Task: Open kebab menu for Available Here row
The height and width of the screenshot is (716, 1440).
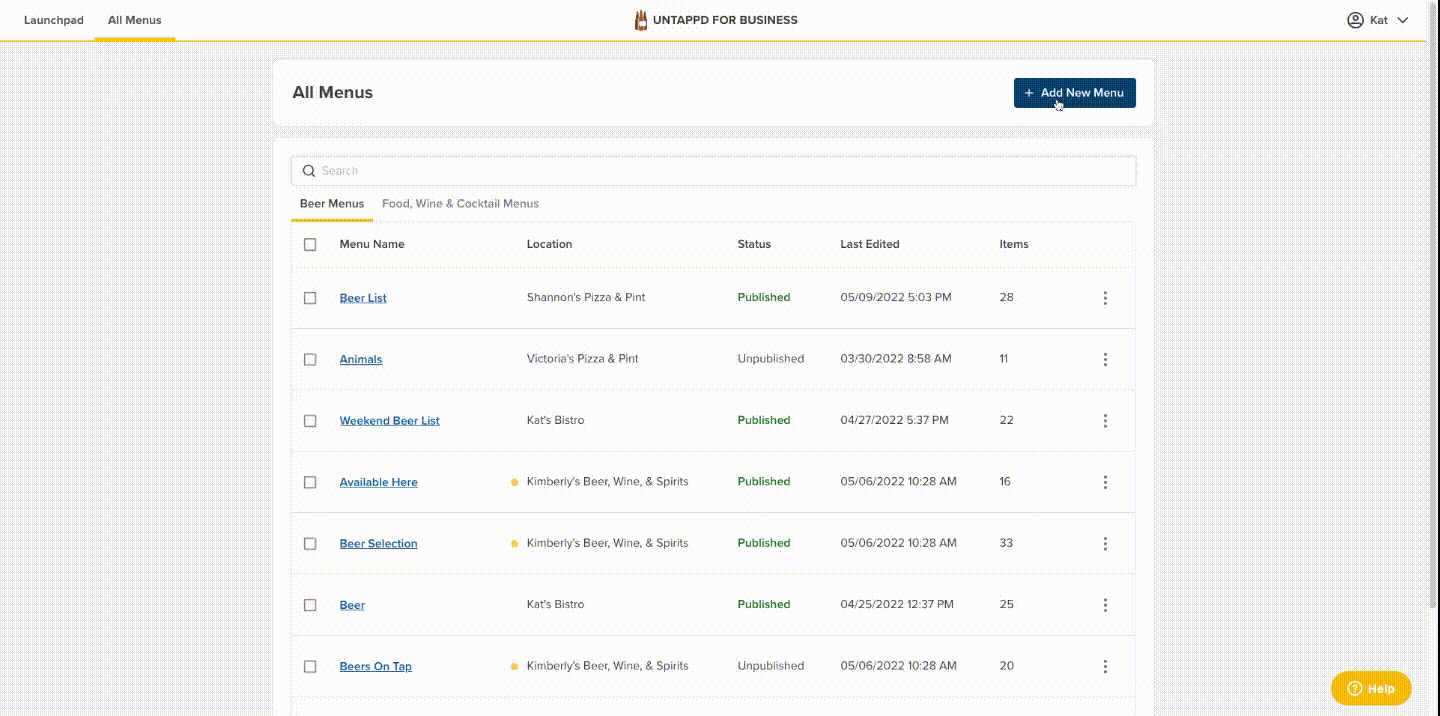Action: 1105,482
